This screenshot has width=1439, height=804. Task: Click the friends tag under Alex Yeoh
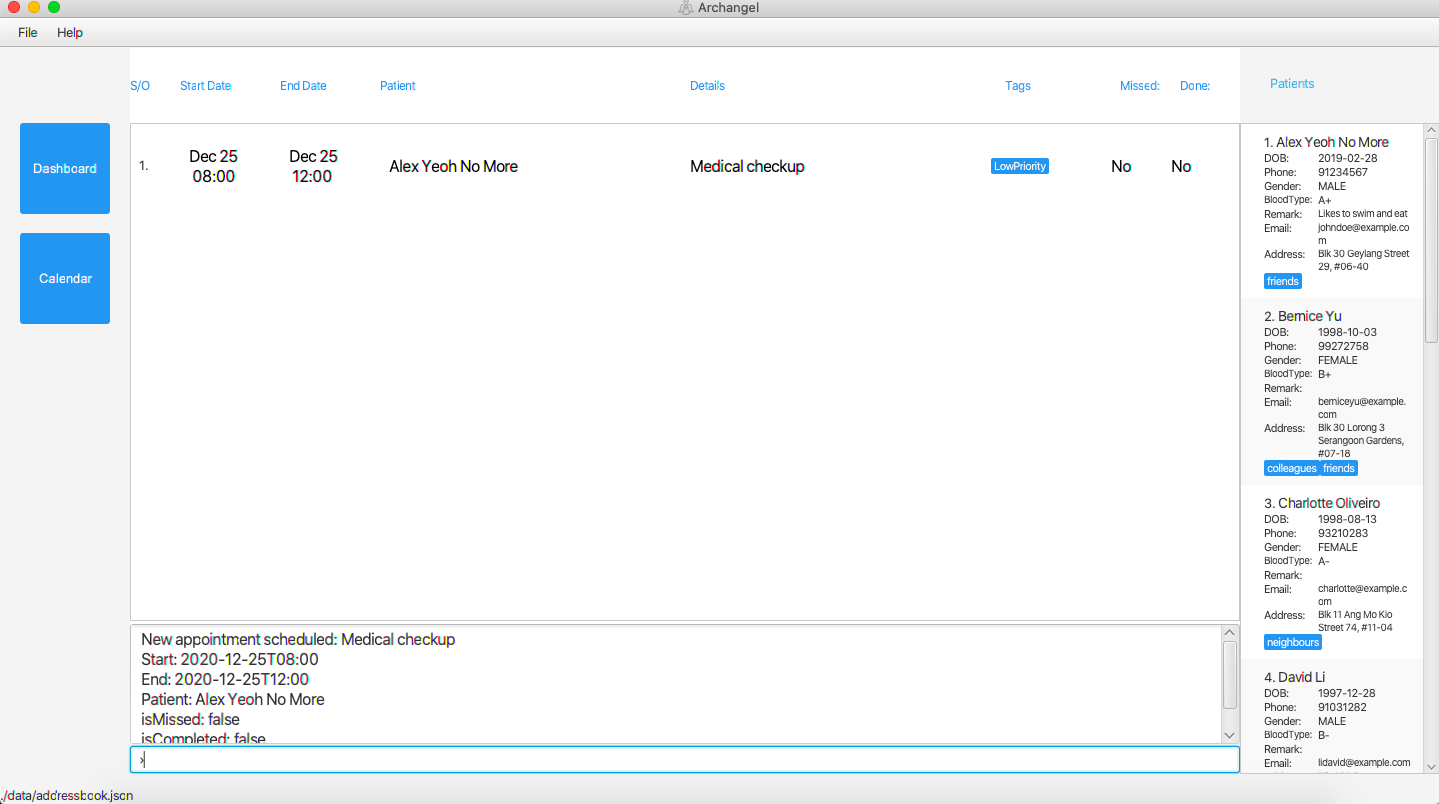point(1283,281)
